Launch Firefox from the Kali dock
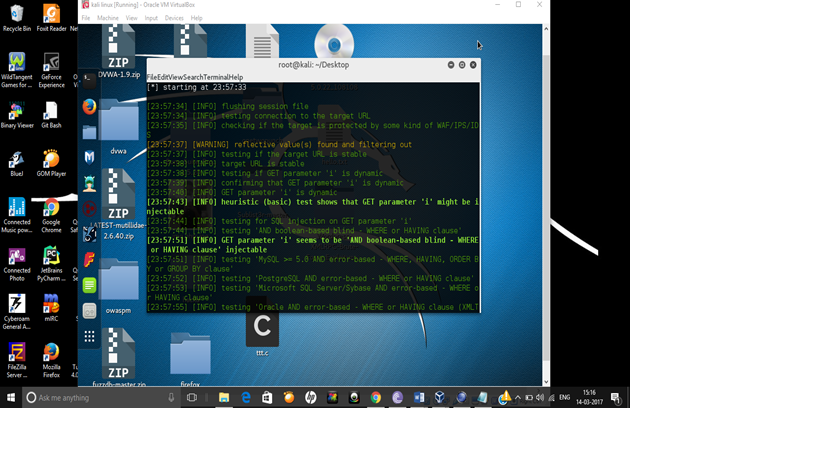The image size is (819, 460). (x=89, y=107)
